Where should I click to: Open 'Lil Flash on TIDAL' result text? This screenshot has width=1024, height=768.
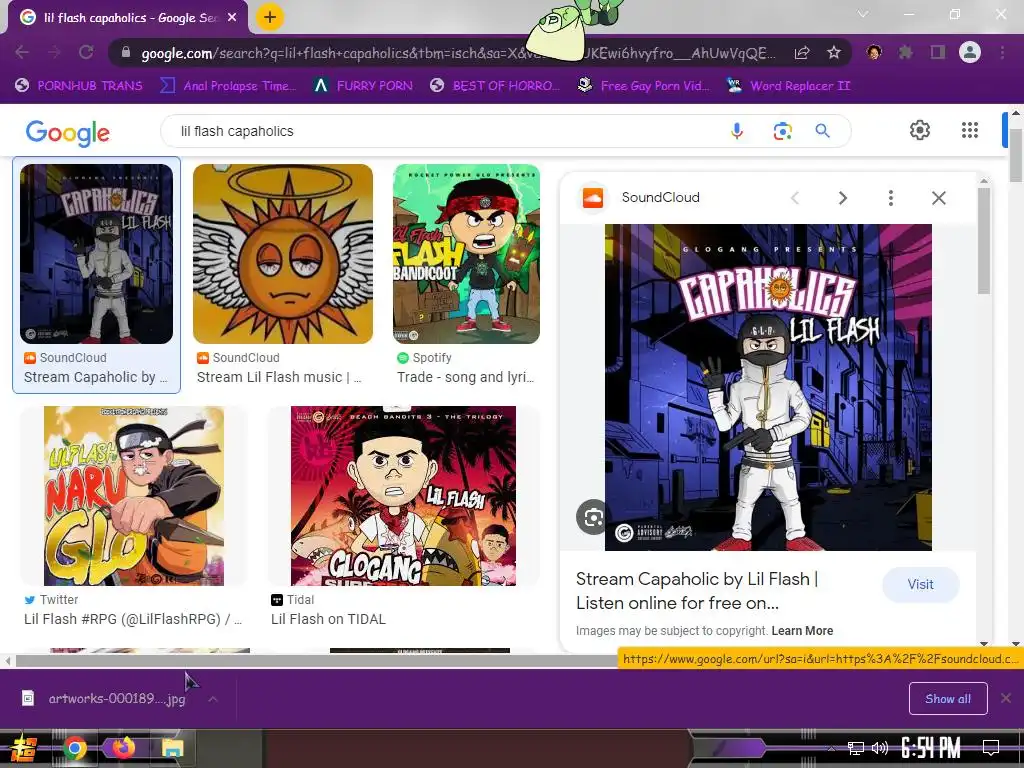[328, 619]
